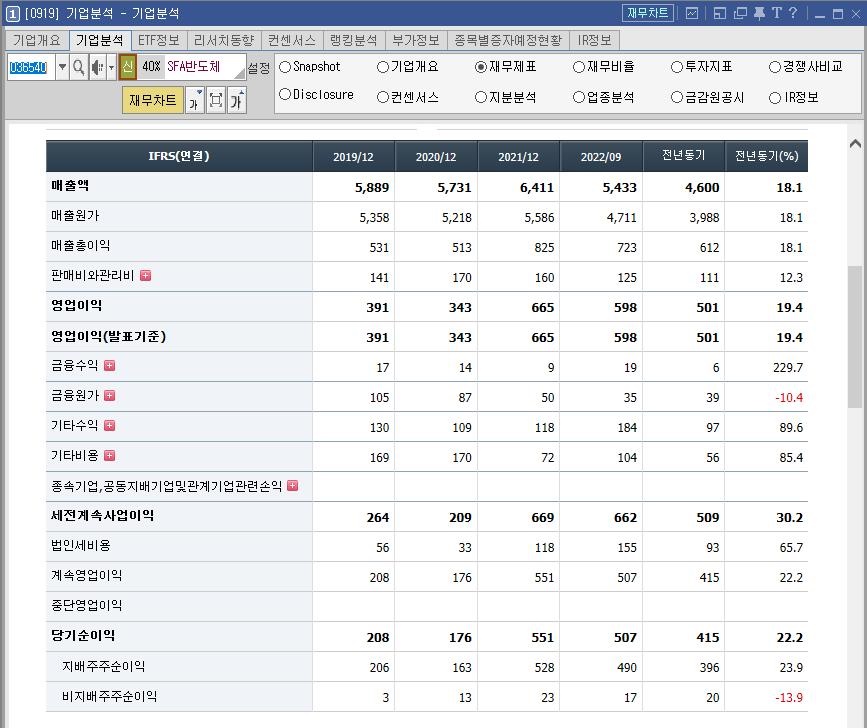This screenshot has height=728, width=867.
Task: Switch to the 리서치동향 tab
Action: 224,40
